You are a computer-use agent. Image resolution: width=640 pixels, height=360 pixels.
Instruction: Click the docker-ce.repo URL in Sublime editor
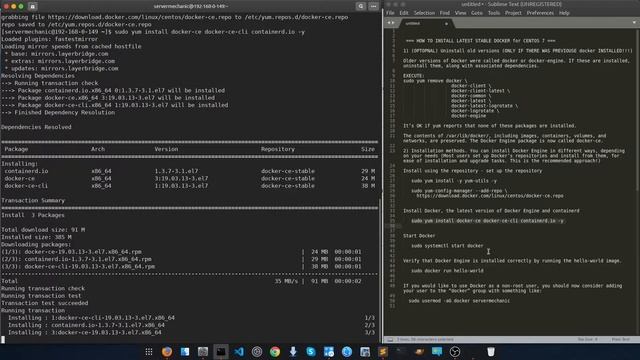pyautogui.click(x=490, y=196)
